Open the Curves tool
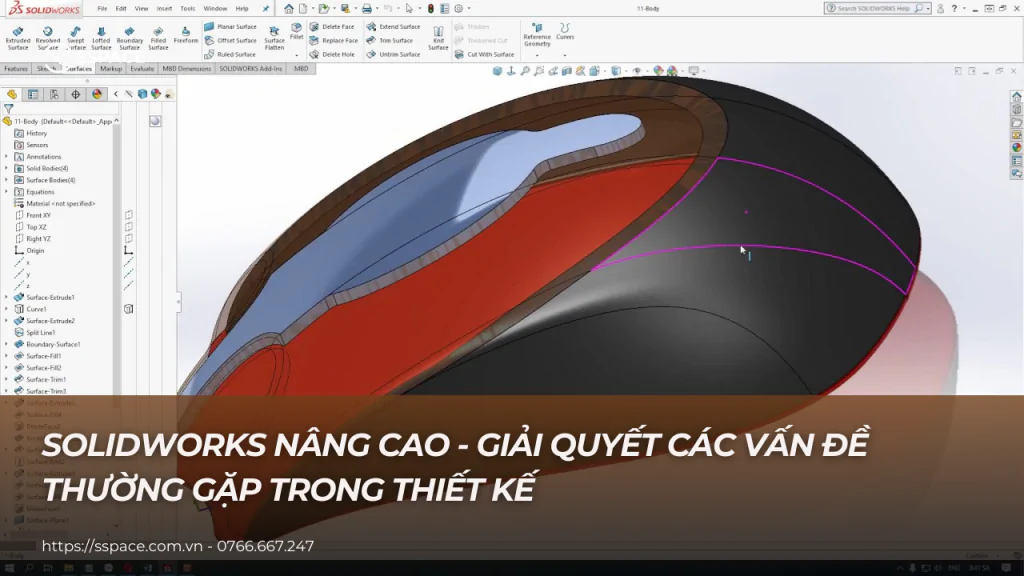The image size is (1024, 576). pos(565,31)
